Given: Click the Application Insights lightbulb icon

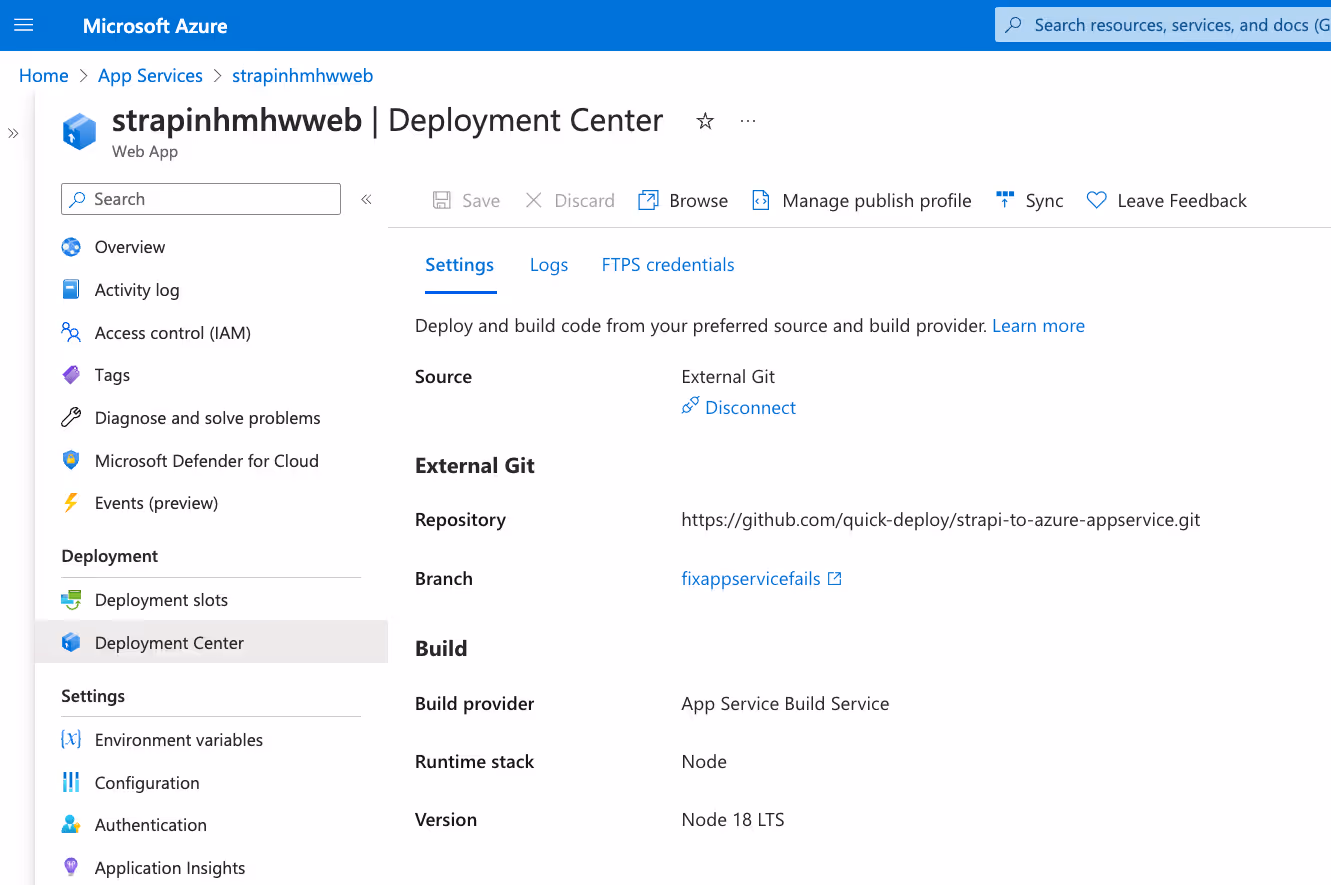Looking at the screenshot, I should [x=71, y=868].
